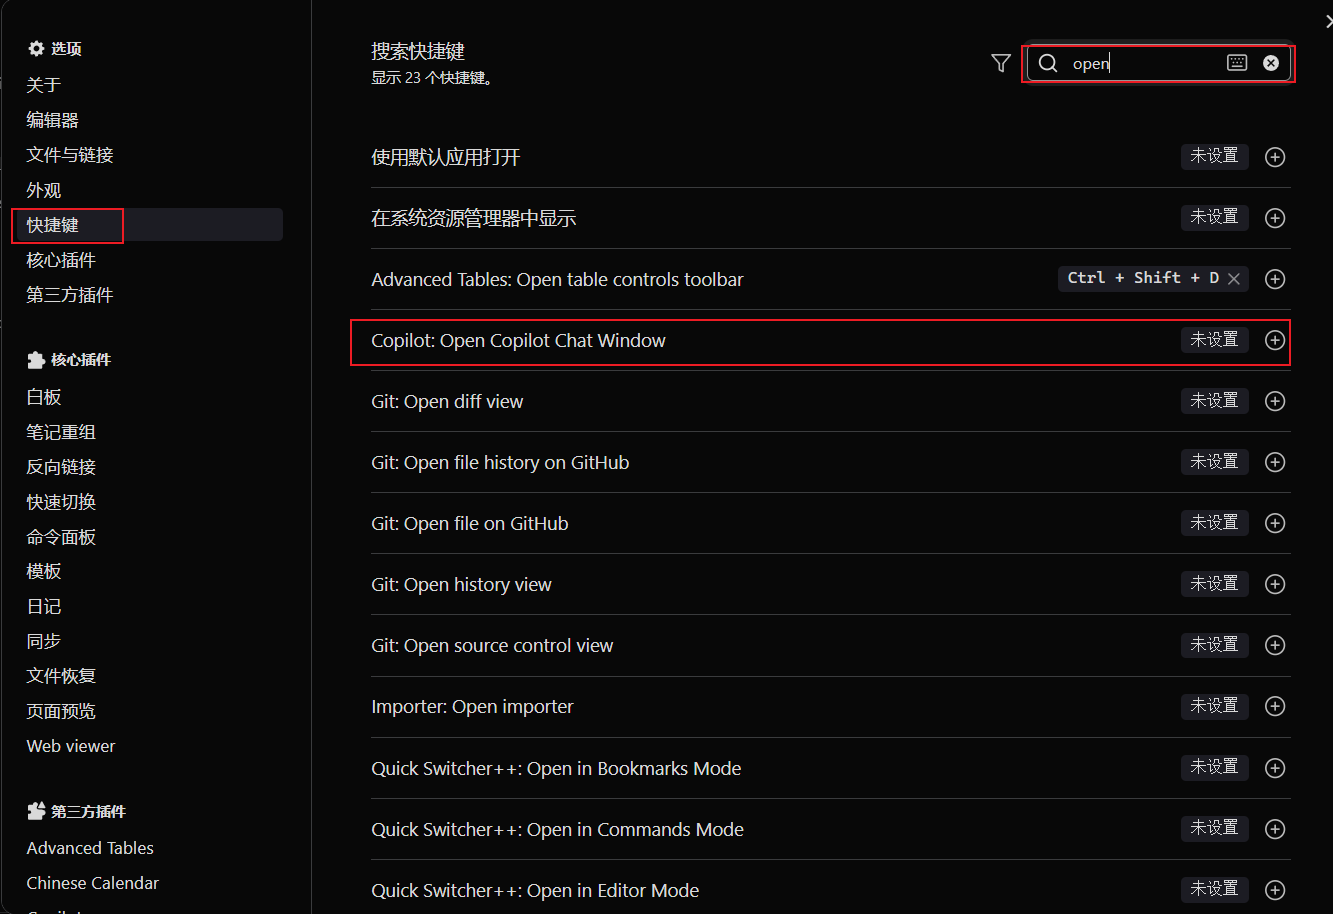Click the hotkey filter funnel icon
Screen dimensions: 1333x914
point(1001,63)
